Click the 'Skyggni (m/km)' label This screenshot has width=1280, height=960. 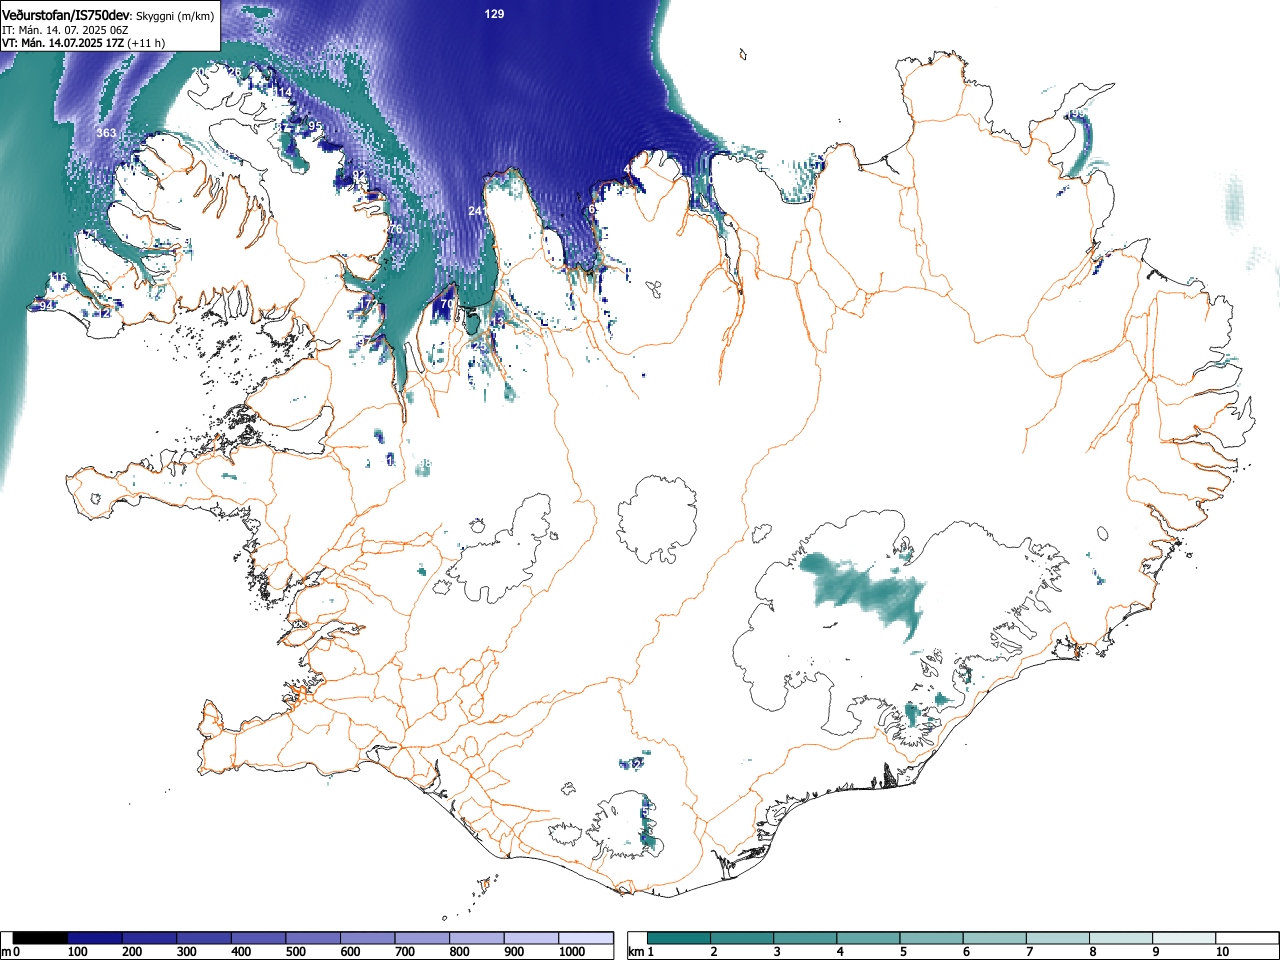(x=174, y=16)
